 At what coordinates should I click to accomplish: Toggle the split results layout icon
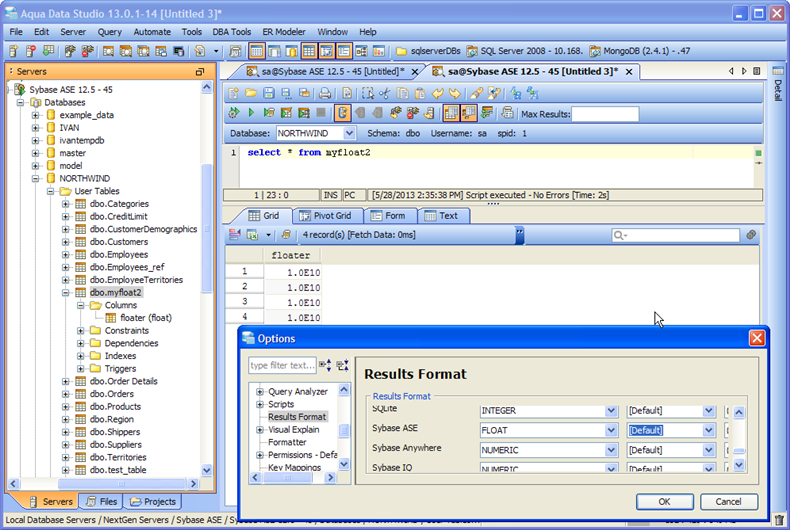point(469,113)
